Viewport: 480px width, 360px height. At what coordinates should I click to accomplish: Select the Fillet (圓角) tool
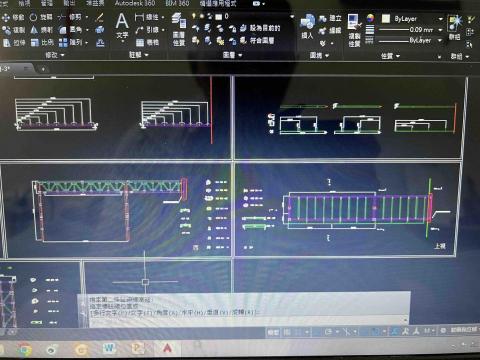(x=70, y=29)
